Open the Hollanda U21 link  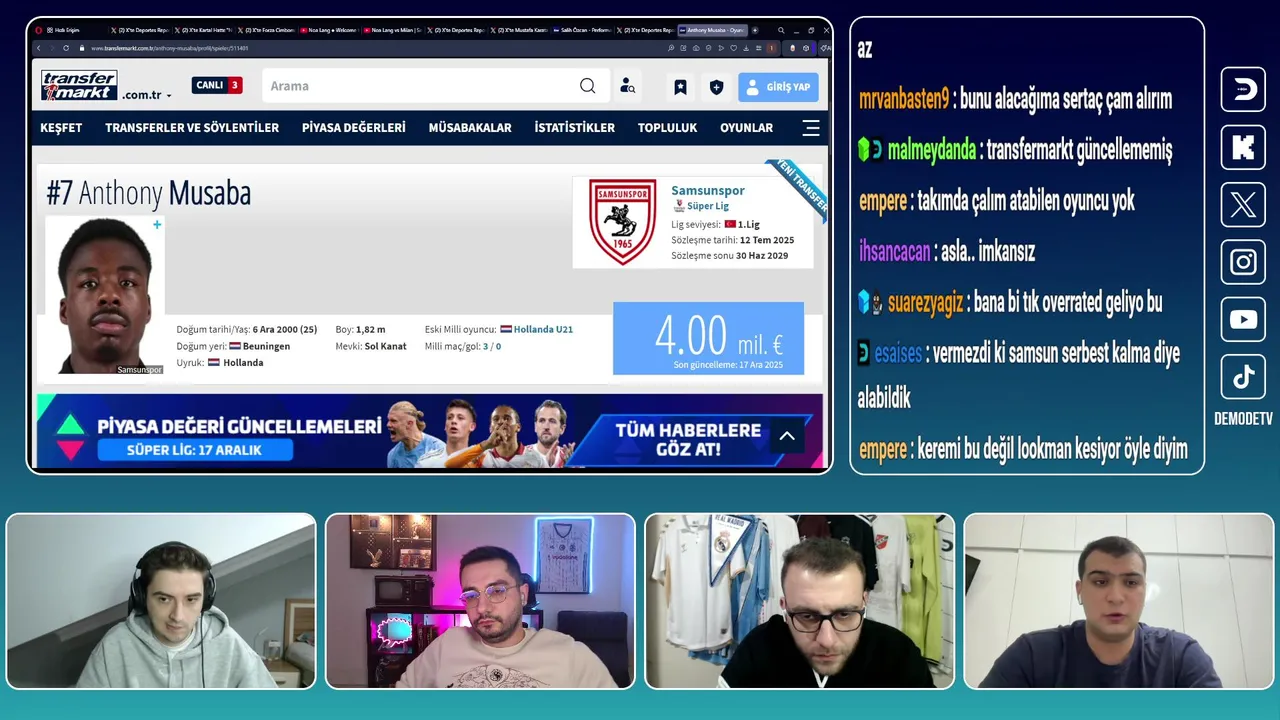(x=543, y=330)
